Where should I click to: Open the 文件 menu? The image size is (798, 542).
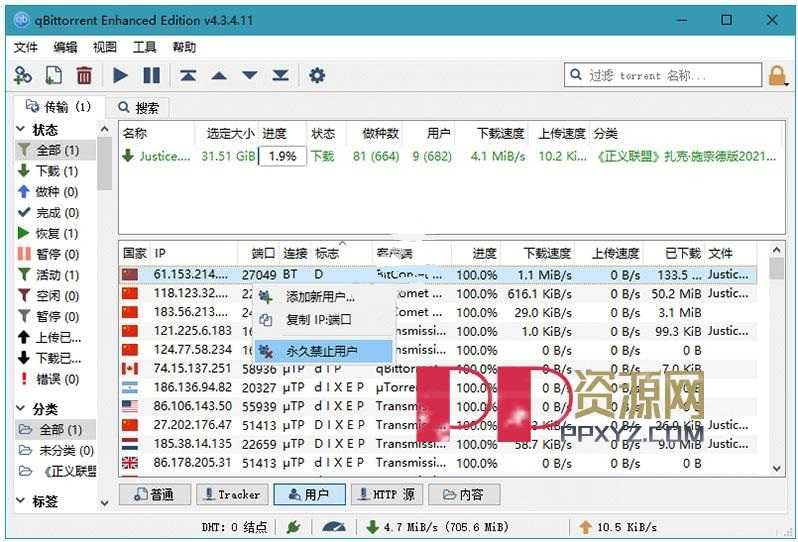point(25,47)
